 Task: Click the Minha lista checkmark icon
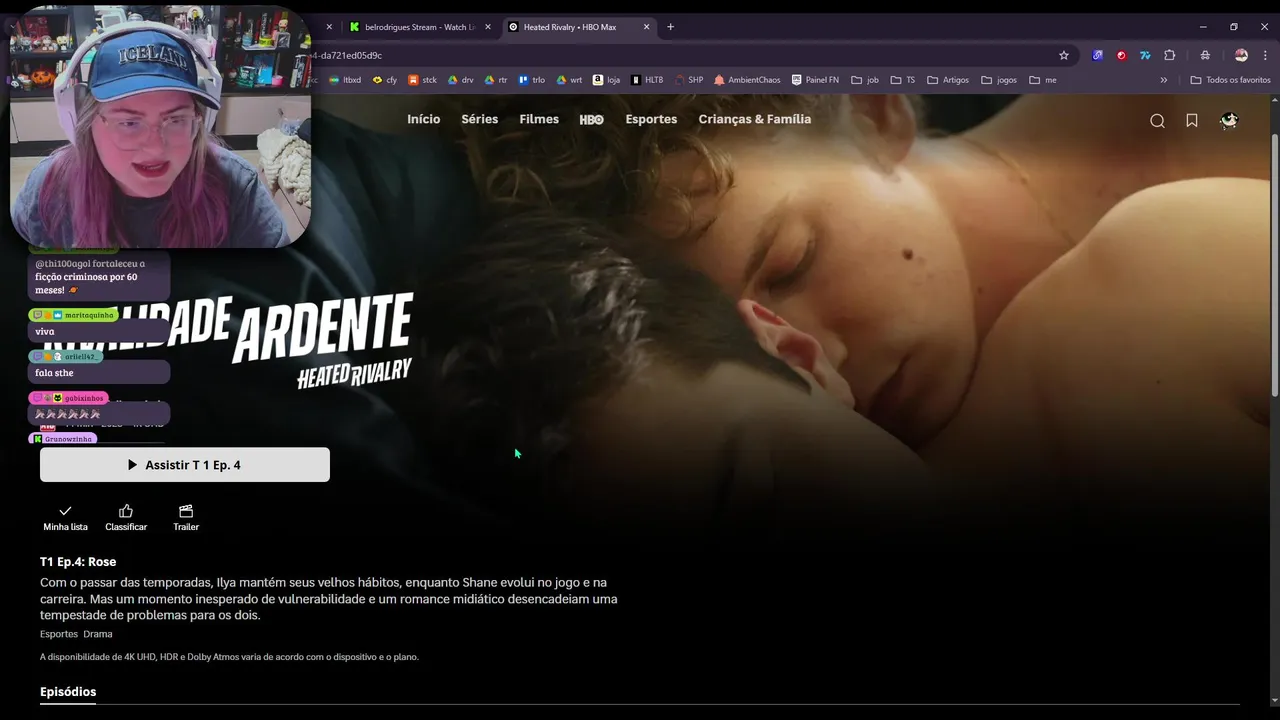pos(65,511)
